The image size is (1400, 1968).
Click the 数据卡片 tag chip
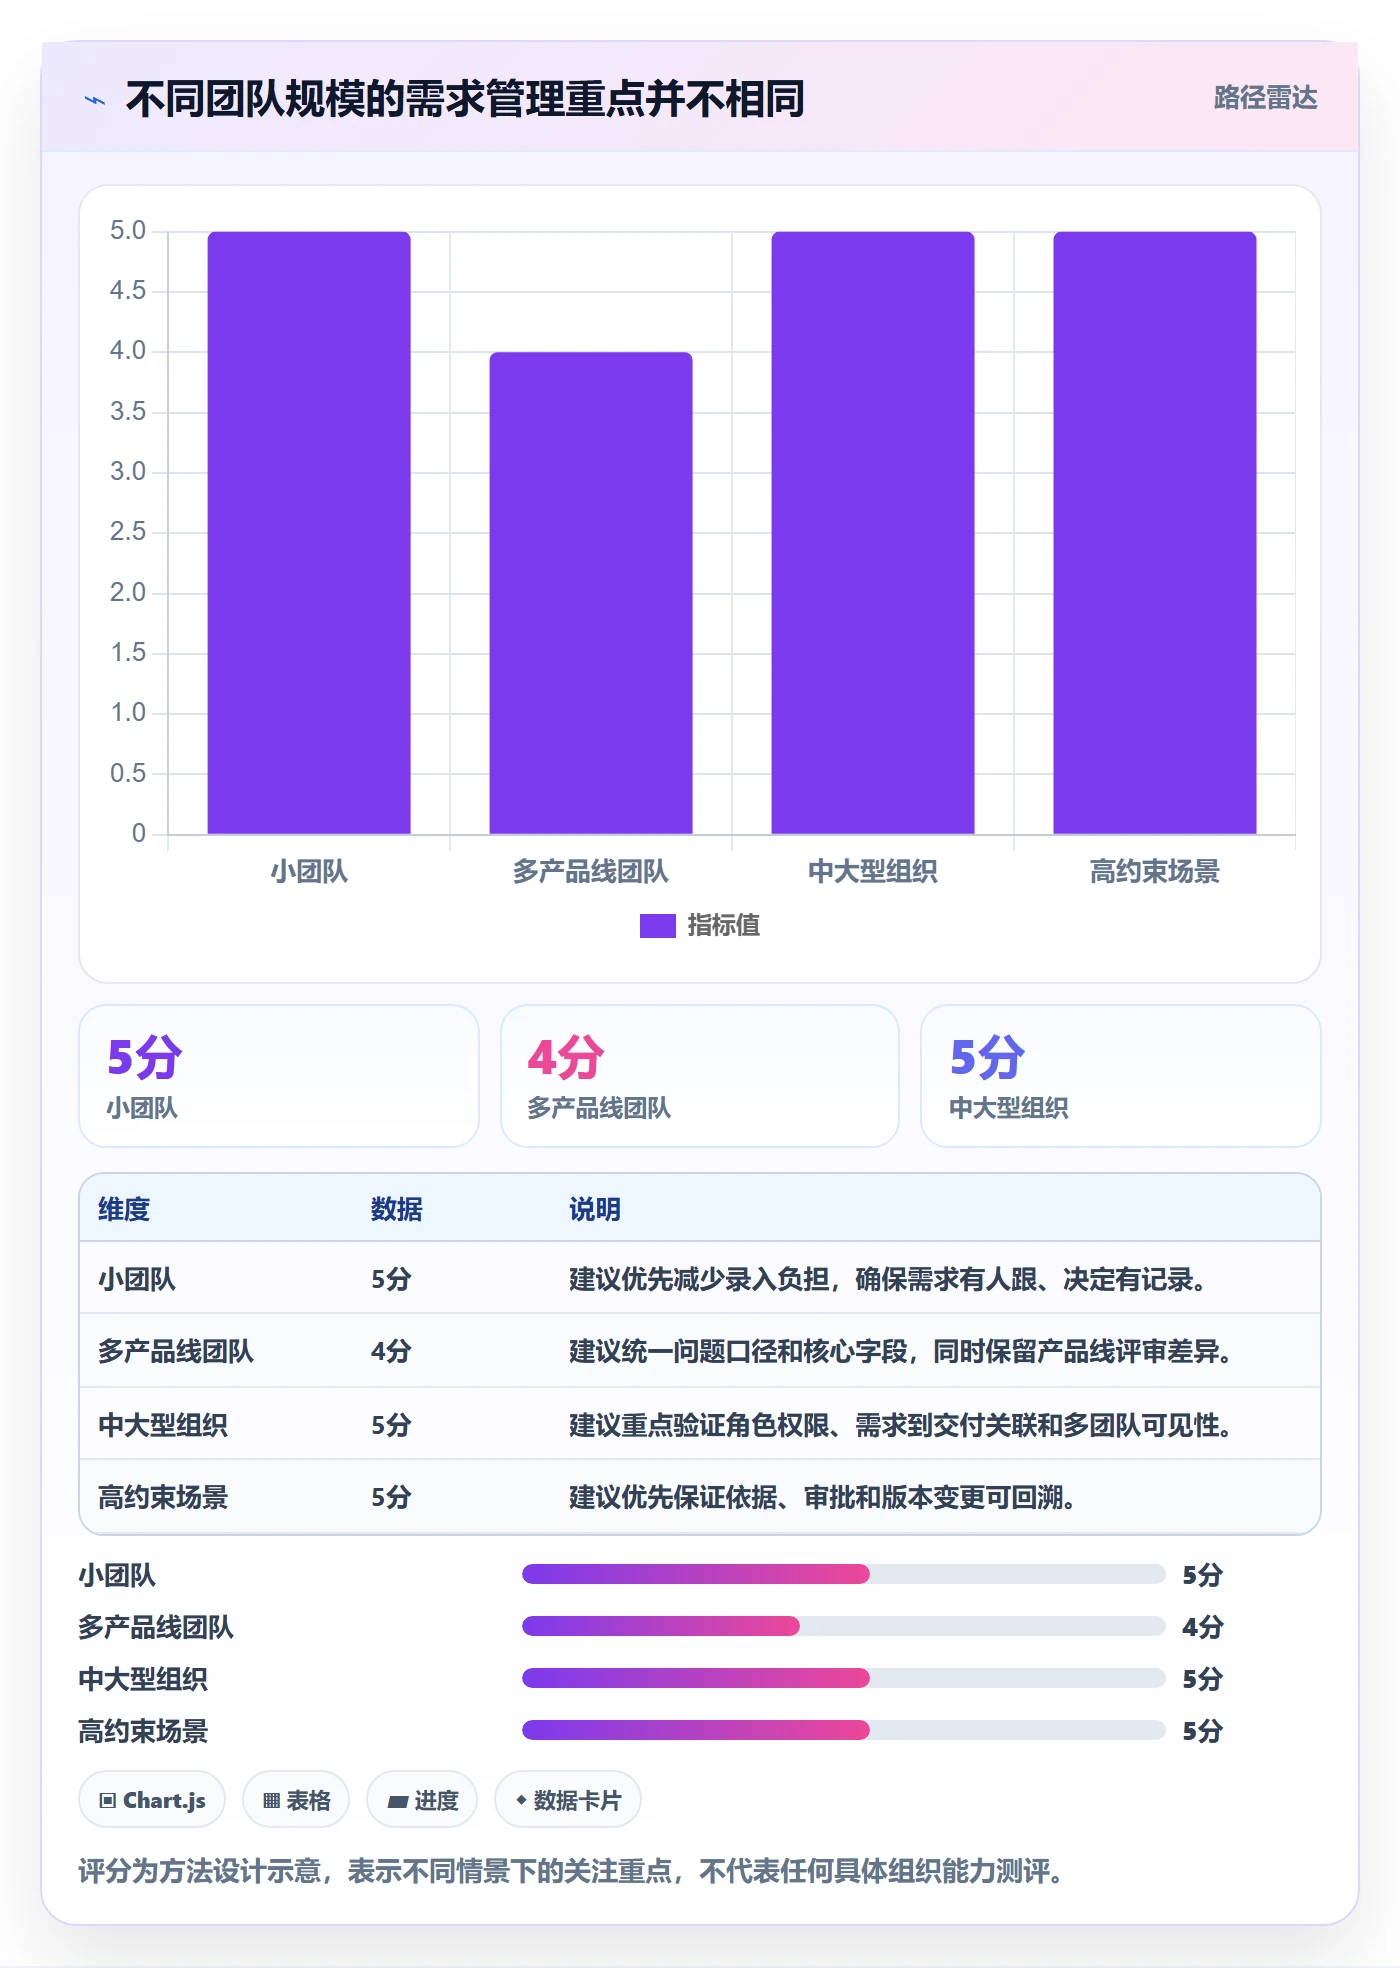pos(568,1800)
